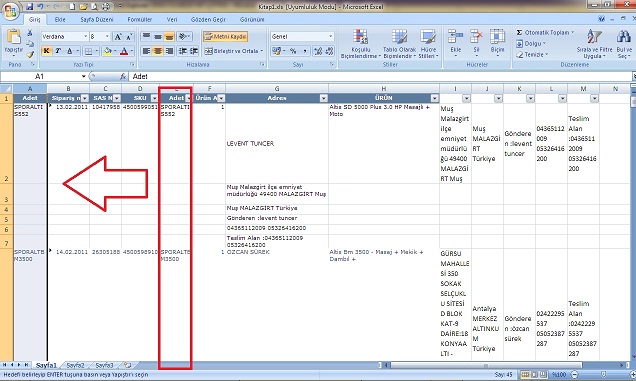Delete cells with the Sil button
Image resolution: width=636 pixels, height=381 pixels.
click(x=476, y=43)
